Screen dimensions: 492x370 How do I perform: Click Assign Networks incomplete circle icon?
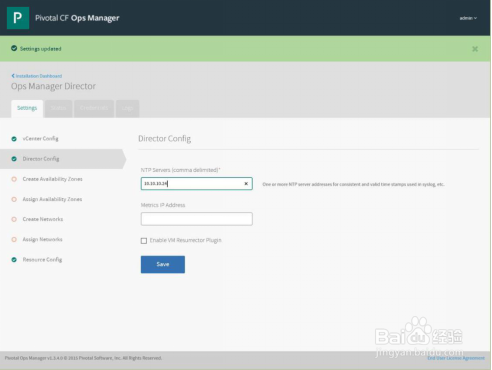coord(14,240)
